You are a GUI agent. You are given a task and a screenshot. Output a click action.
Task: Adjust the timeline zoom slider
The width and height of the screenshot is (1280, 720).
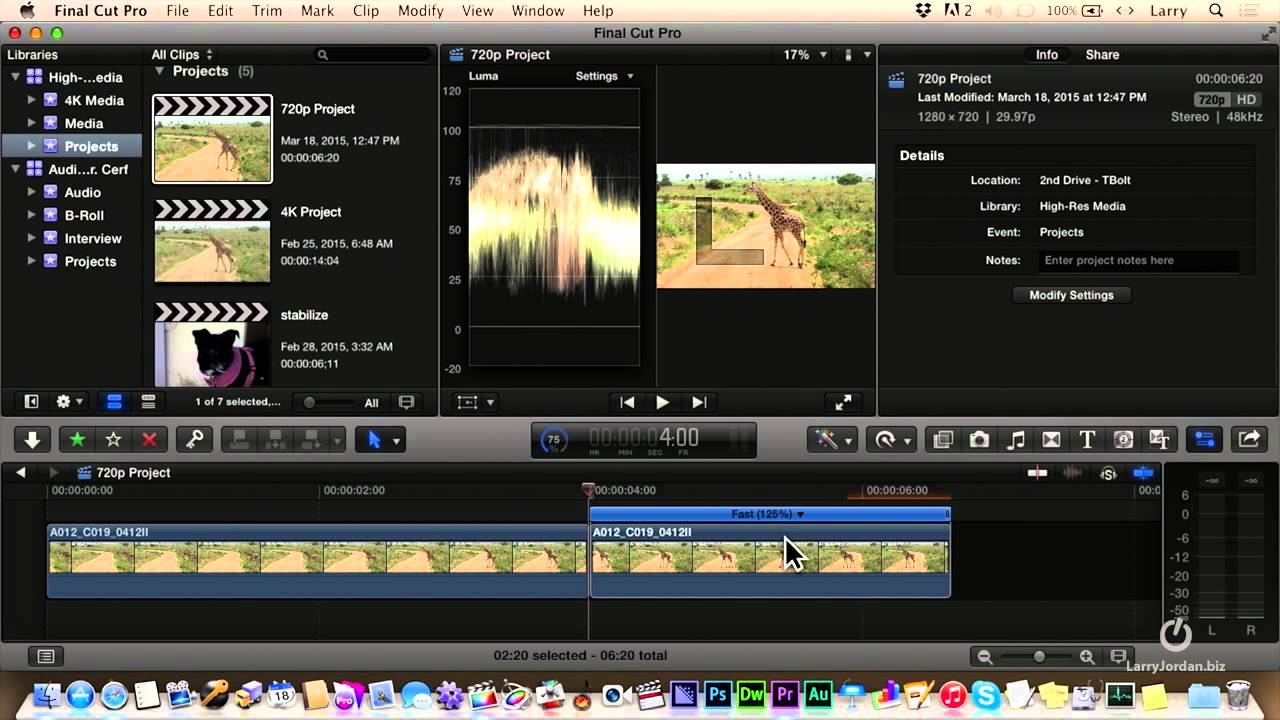coord(1037,657)
